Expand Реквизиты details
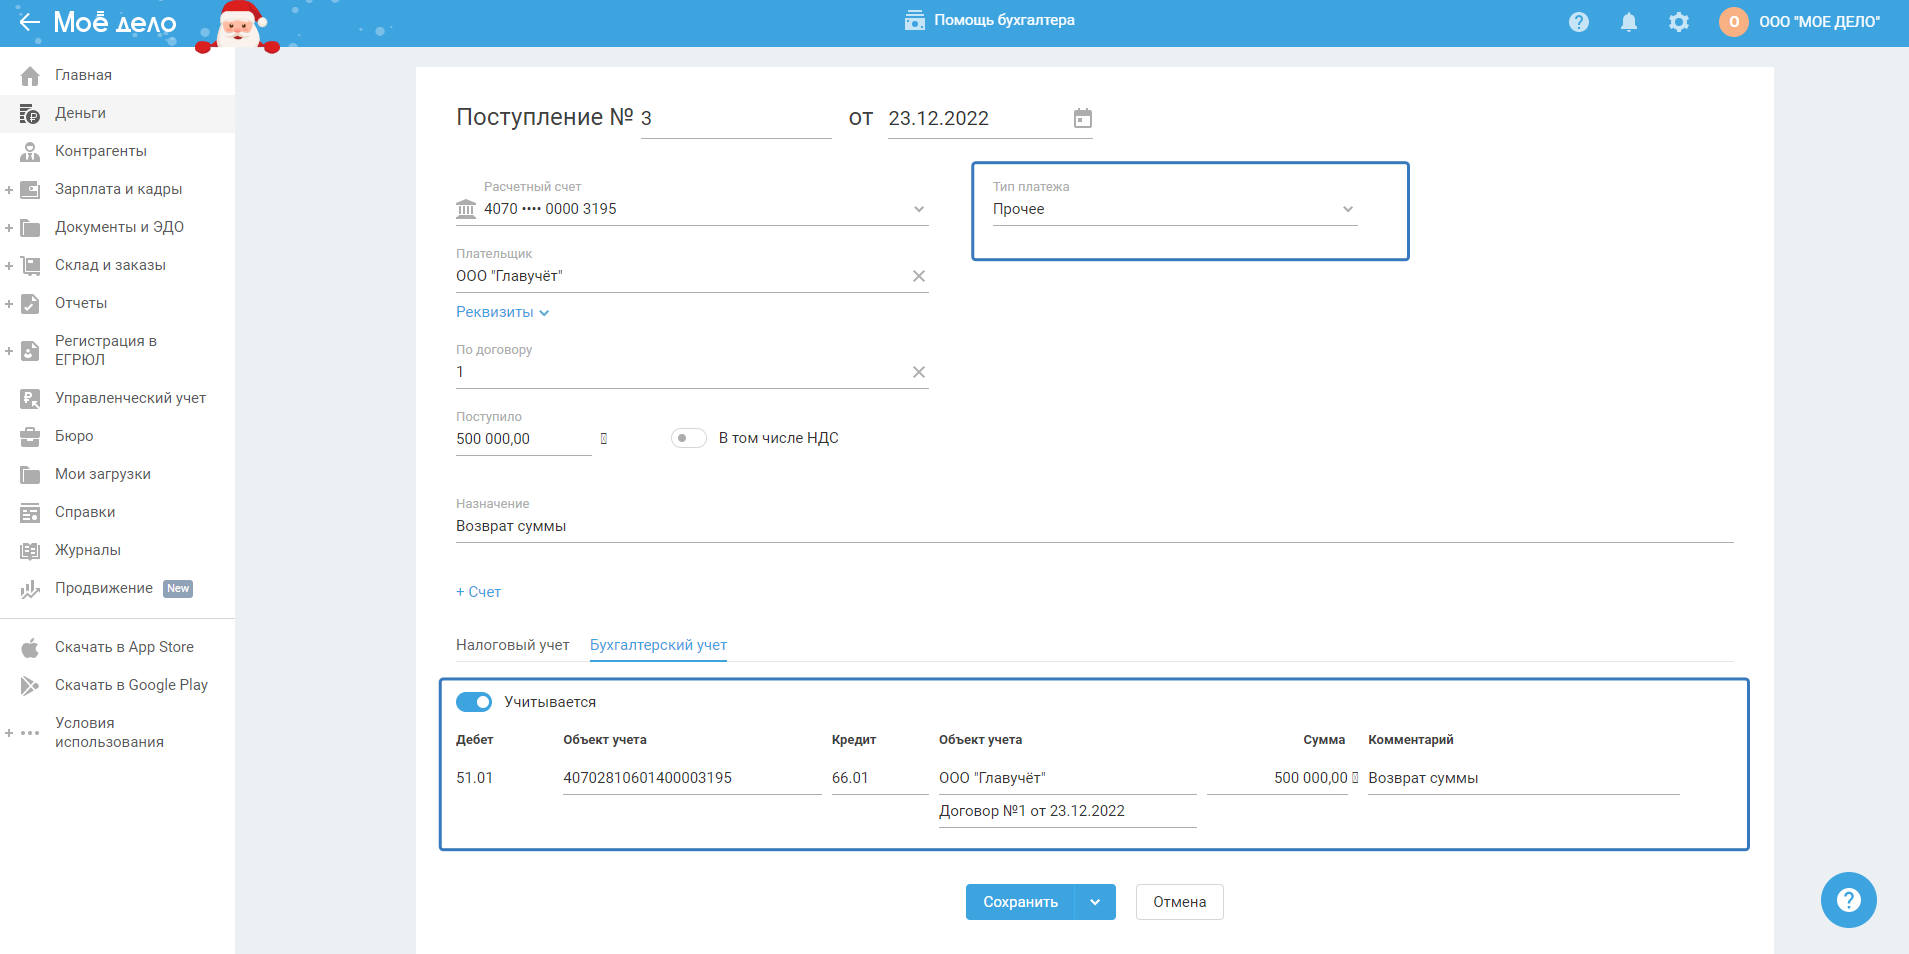The height and width of the screenshot is (954, 1909). point(502,312)
